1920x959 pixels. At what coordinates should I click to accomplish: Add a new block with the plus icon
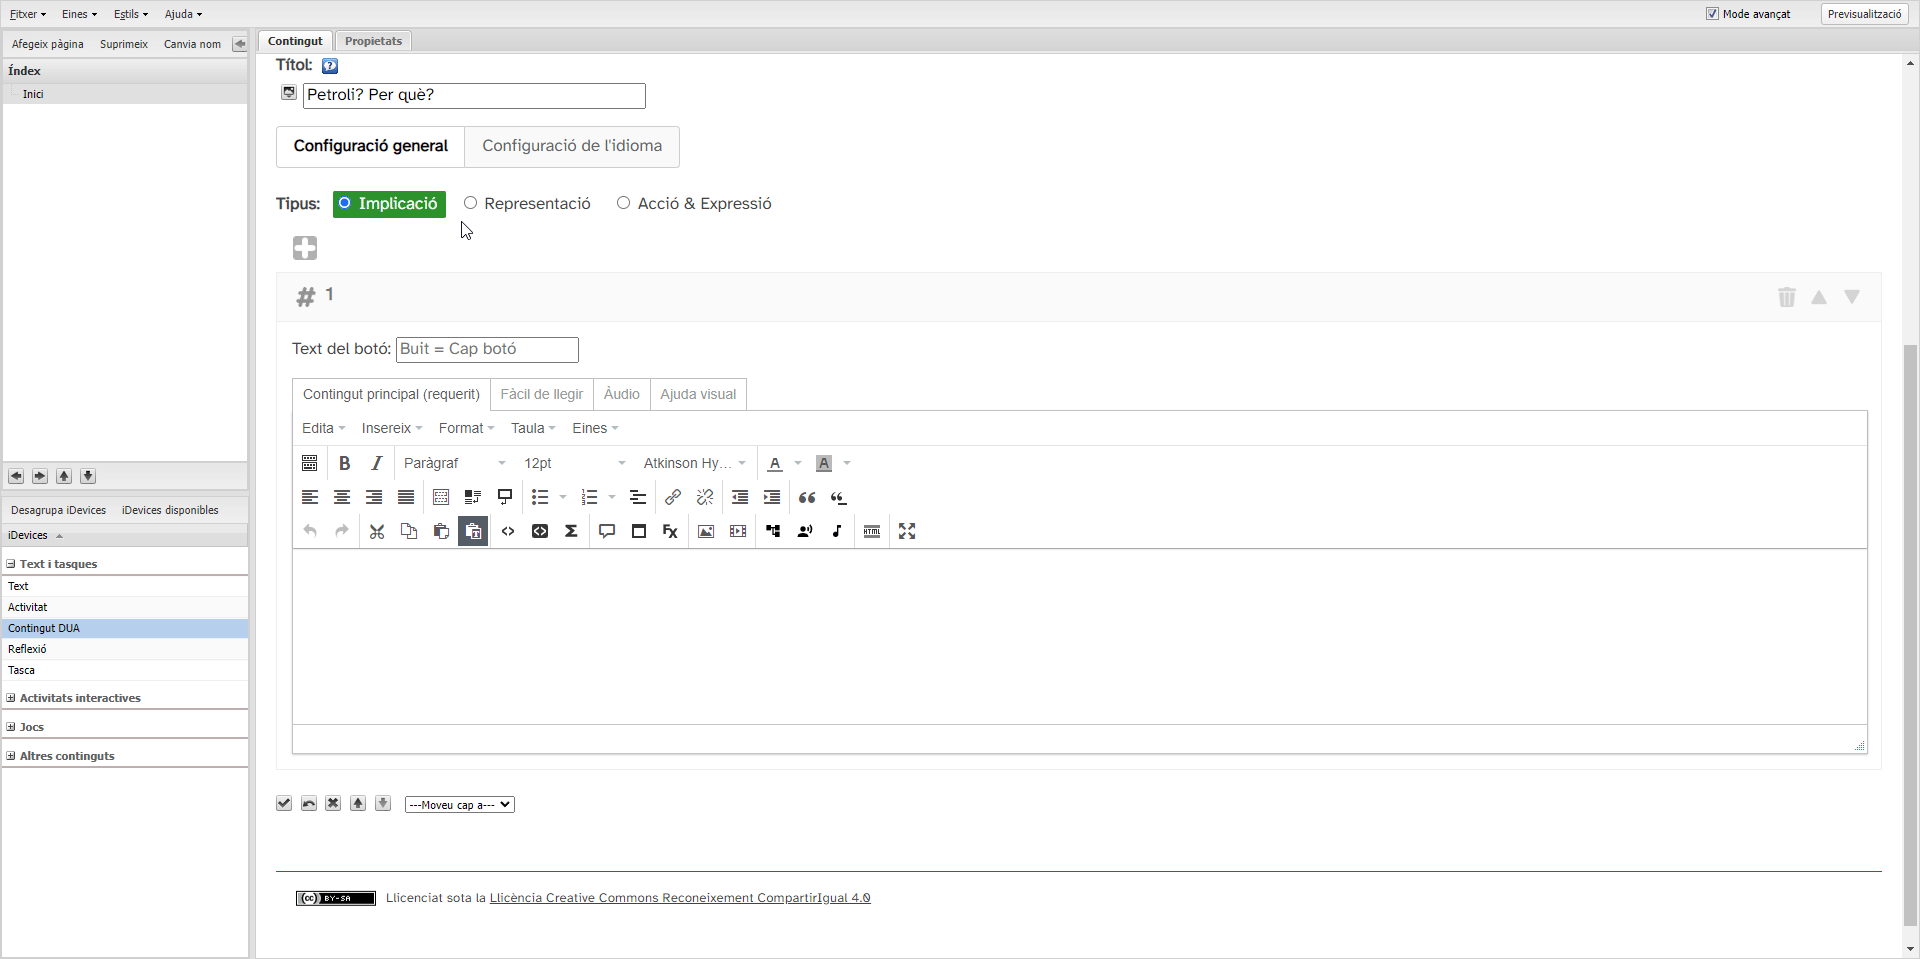coord(305,248)
